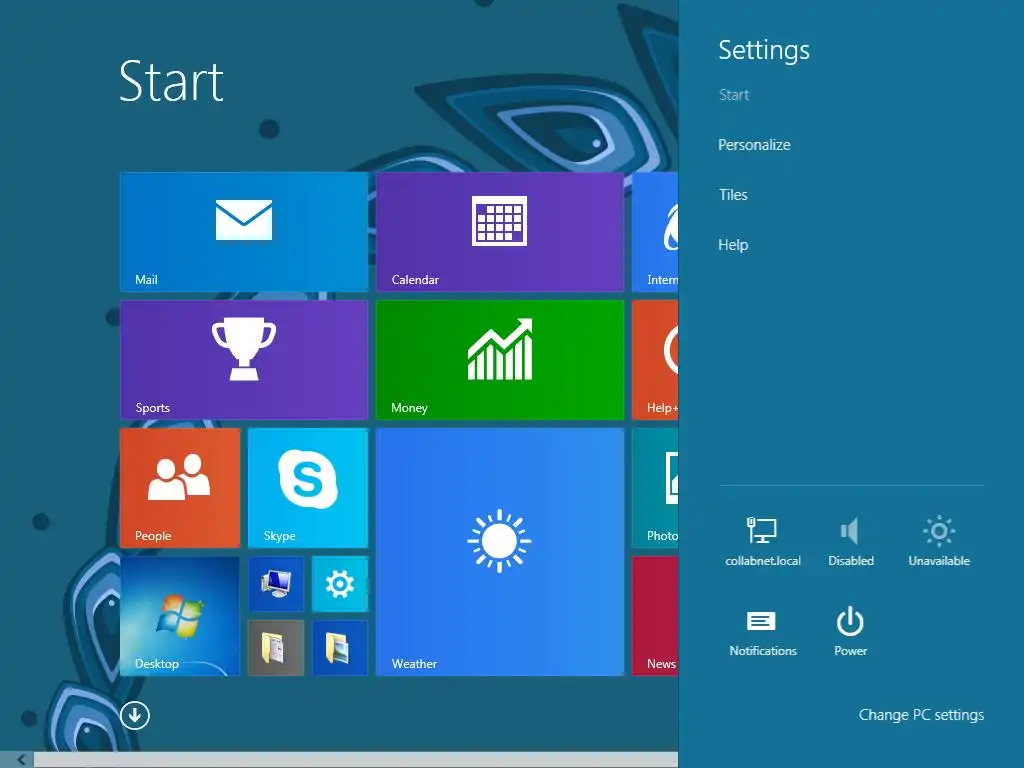The width and height of the screenshot is (1024, 768).
Task: Open the gear PC settings small tile
Action: point(340,584)
